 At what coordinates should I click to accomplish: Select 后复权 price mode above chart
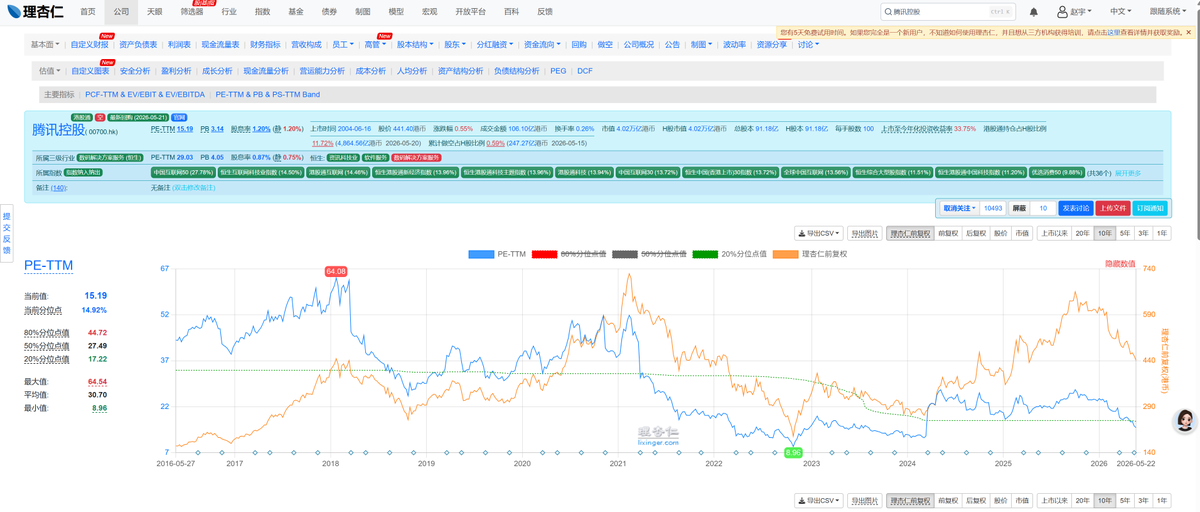[976, 233]
